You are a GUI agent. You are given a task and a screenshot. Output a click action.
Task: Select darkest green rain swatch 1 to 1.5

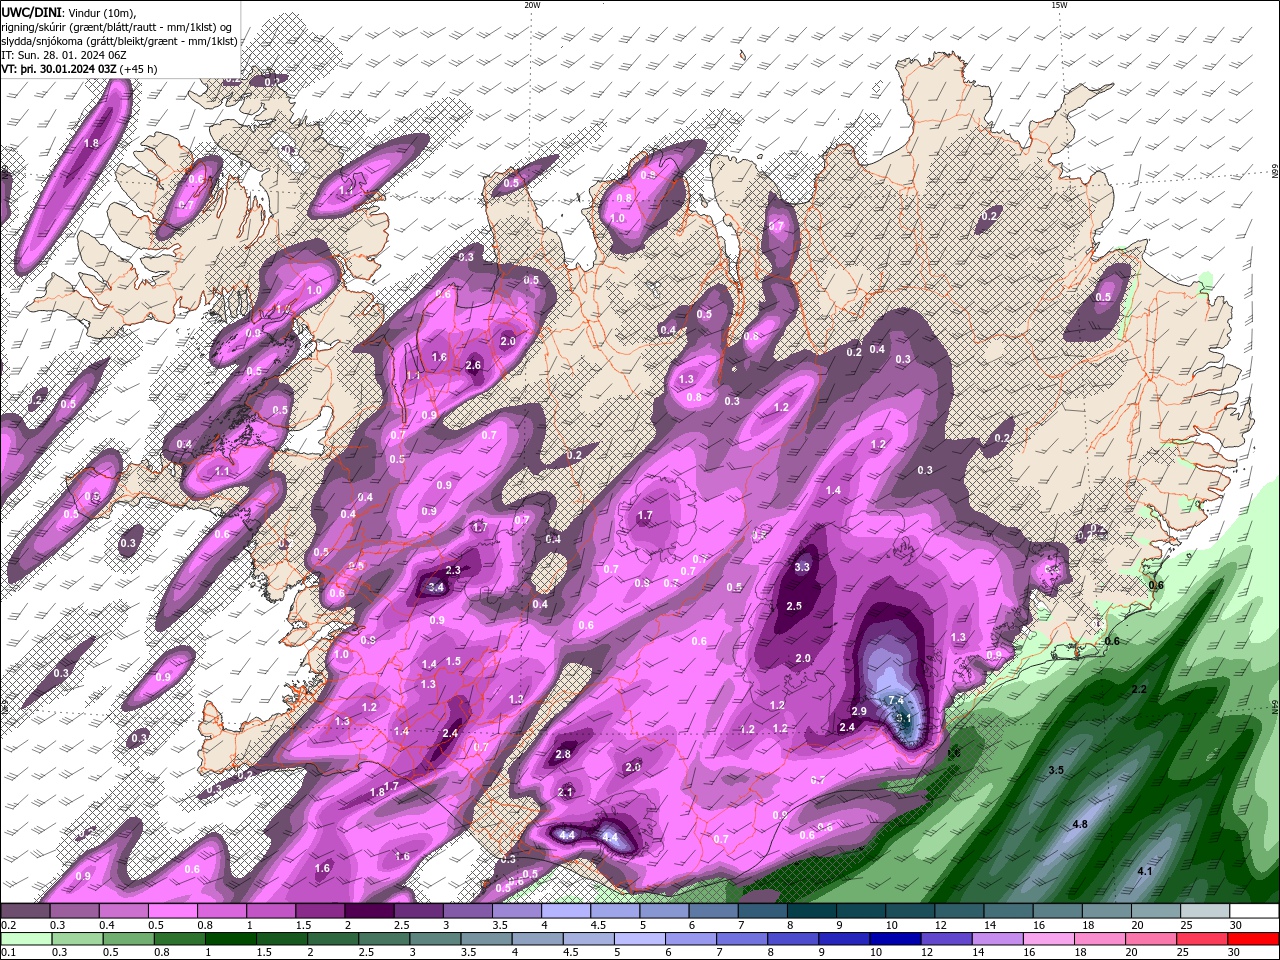click(231, 939)
